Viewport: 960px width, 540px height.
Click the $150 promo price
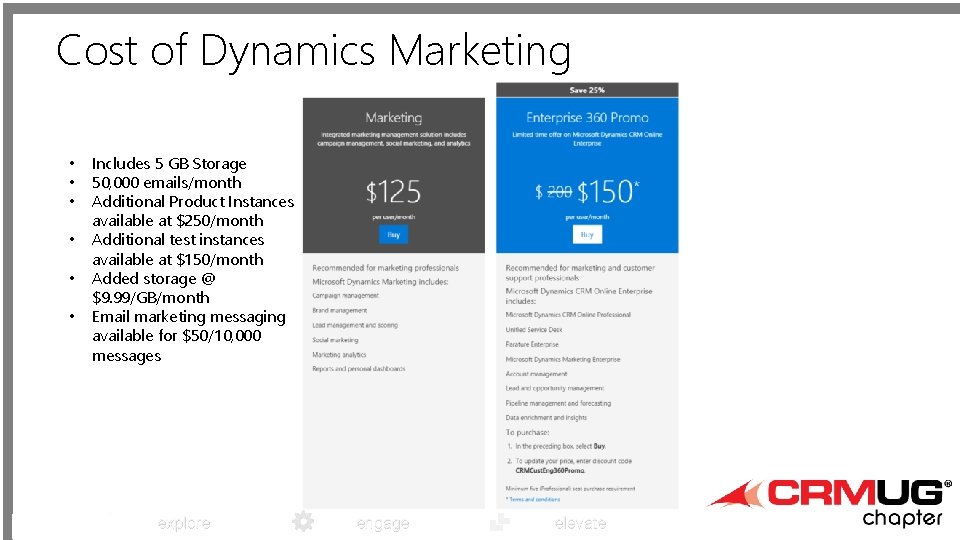tap(608, 192)
